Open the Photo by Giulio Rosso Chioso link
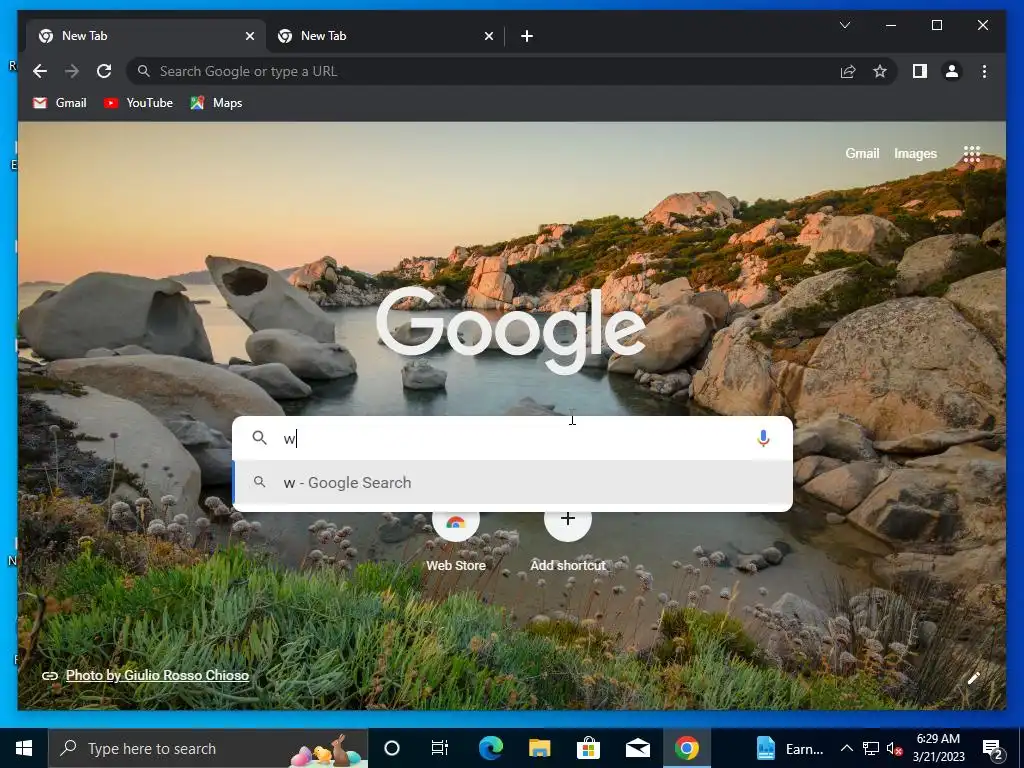This screenshot has width=1024, height=768. (157, 675)
